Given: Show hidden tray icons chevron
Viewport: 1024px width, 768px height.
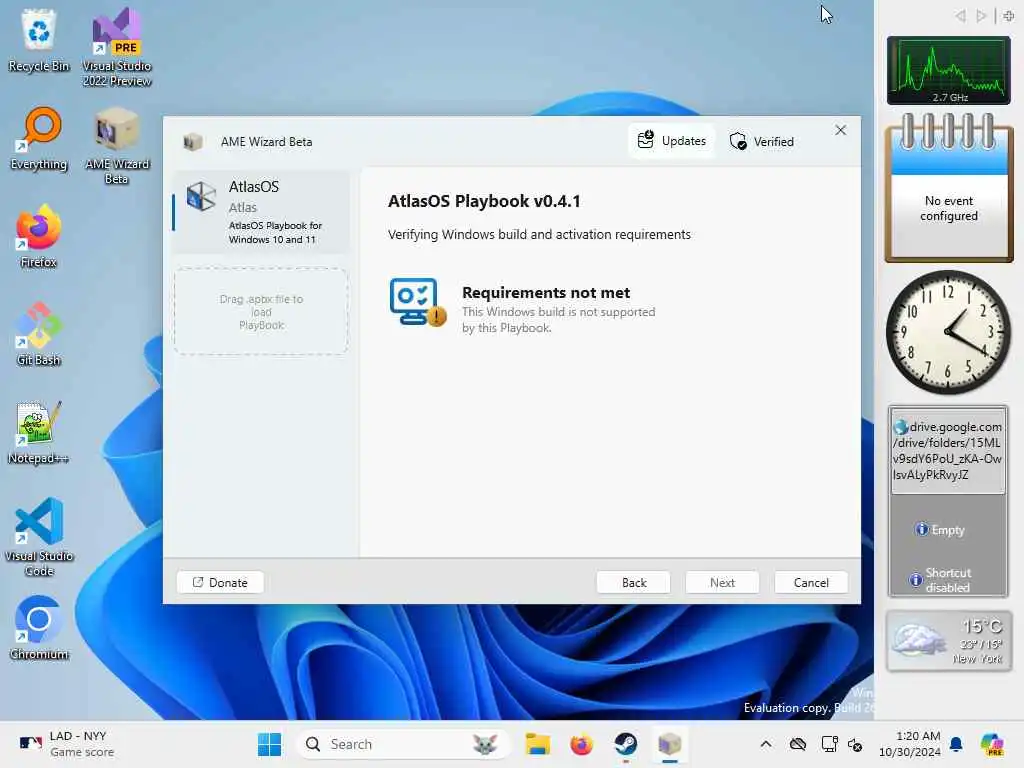Looking at the screenshot, I should coord(766,744).
